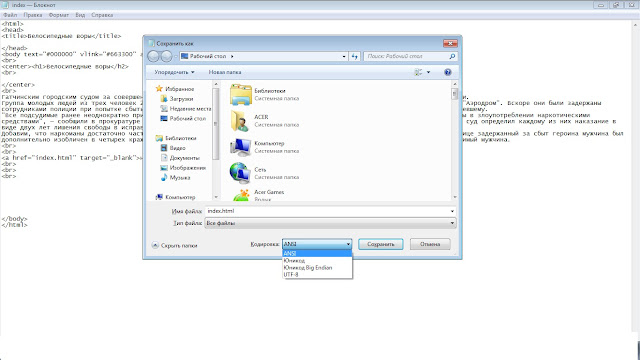
Task: Open the Упорядочить dropdown menu
Action: [x=174, y=72]
